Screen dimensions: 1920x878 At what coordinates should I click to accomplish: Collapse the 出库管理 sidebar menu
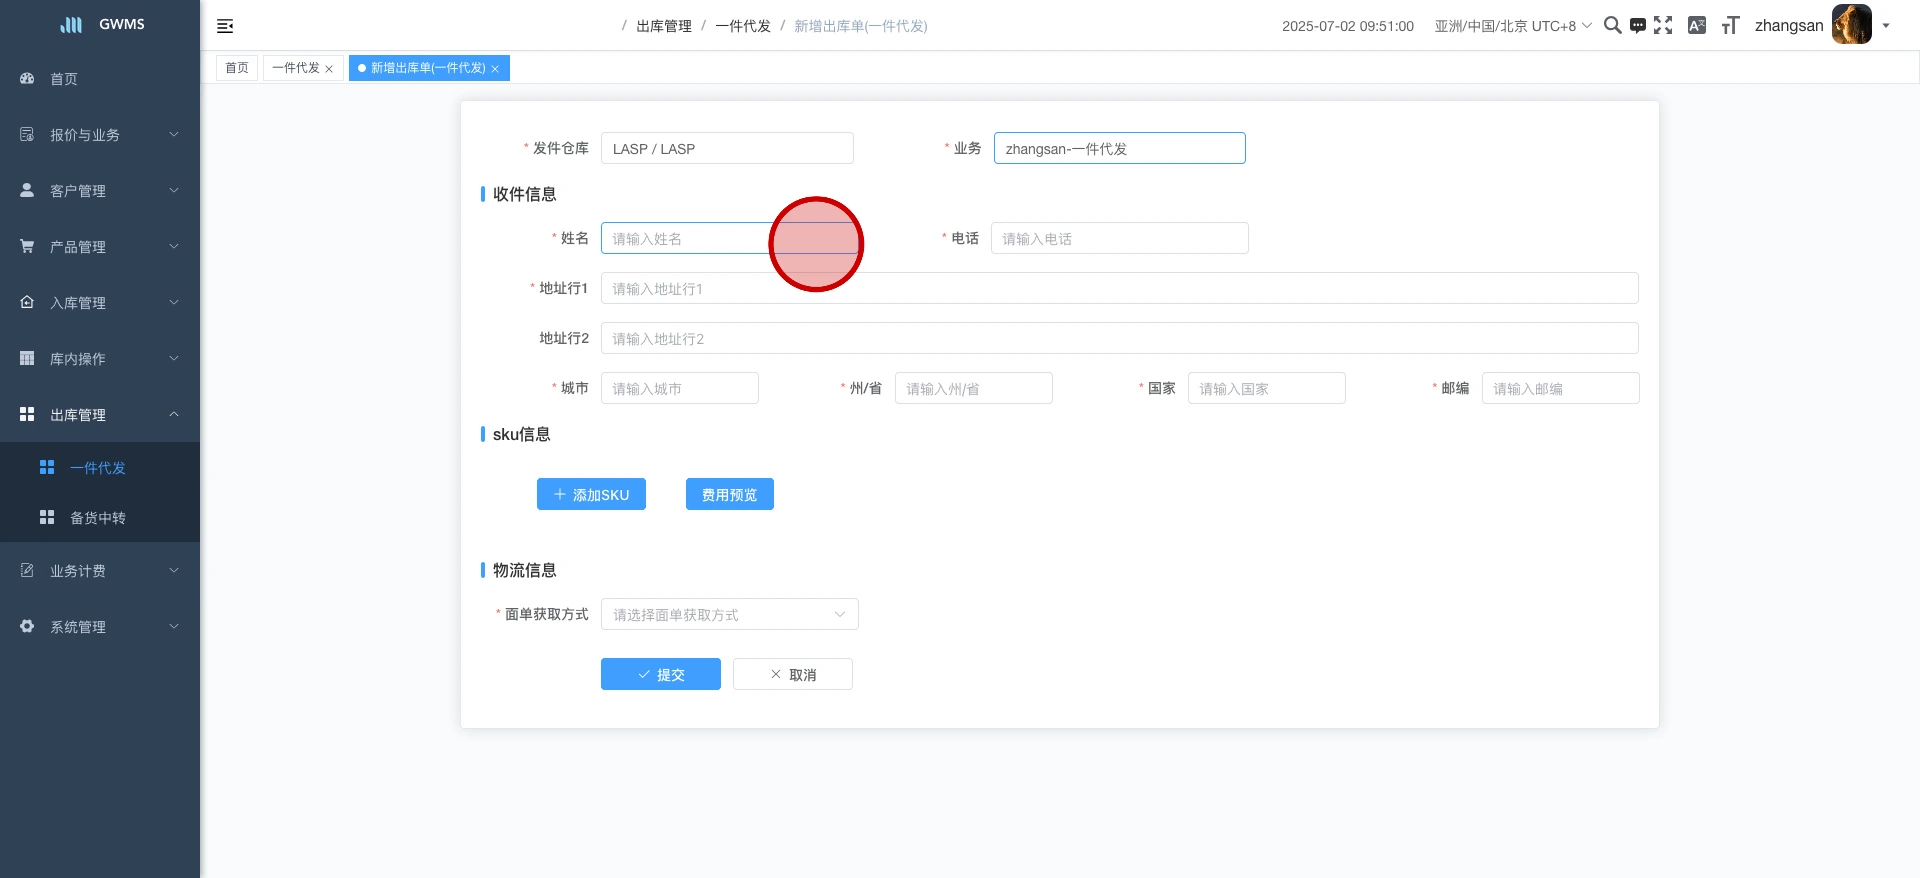tap(100, 414)
